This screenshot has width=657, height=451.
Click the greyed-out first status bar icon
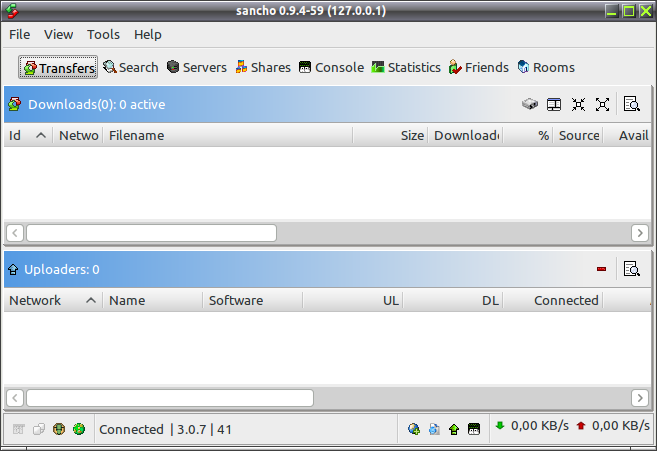coord(18,429)
